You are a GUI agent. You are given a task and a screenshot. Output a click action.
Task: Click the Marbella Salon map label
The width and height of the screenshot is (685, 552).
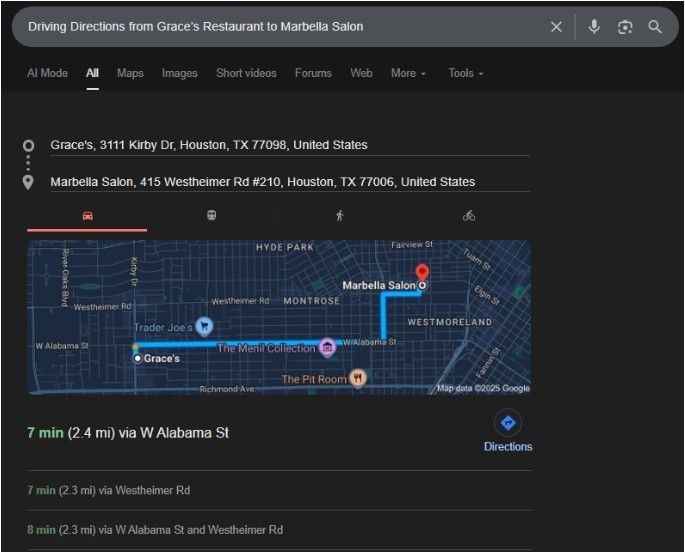[379, 286]
